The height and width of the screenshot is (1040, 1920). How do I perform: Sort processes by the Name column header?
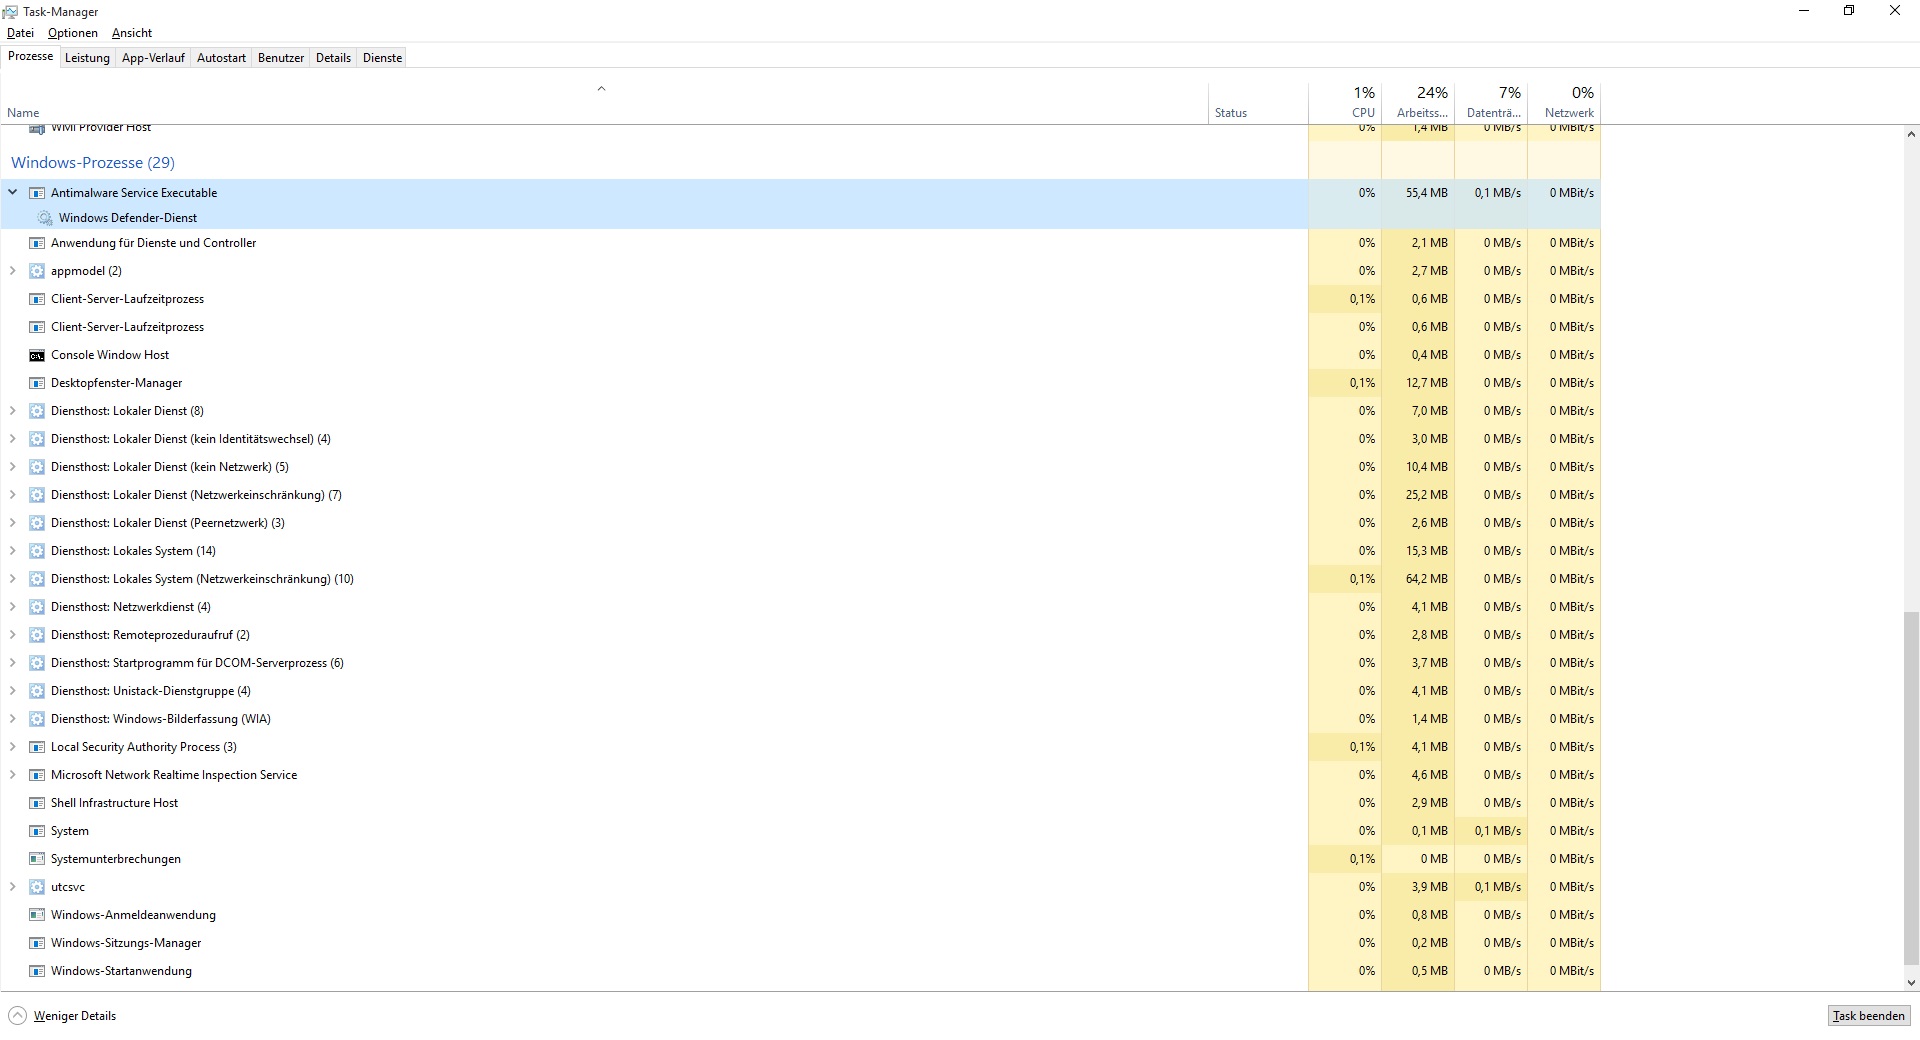[604, 102]
